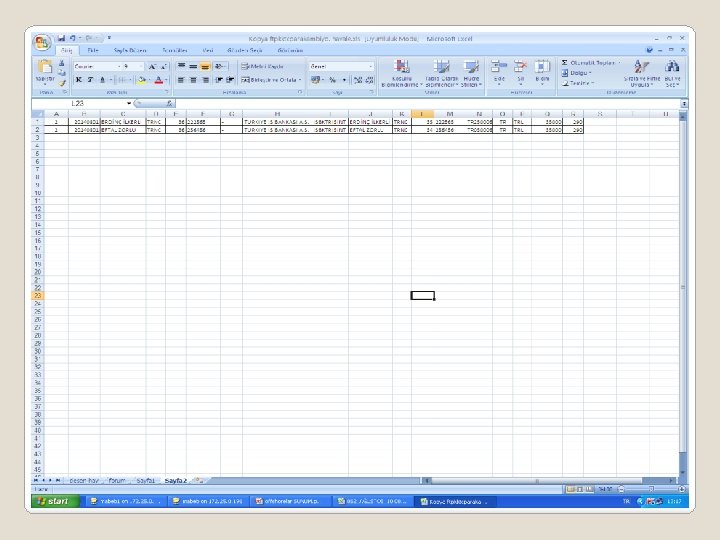Click the Windows start button

point(56,501)
